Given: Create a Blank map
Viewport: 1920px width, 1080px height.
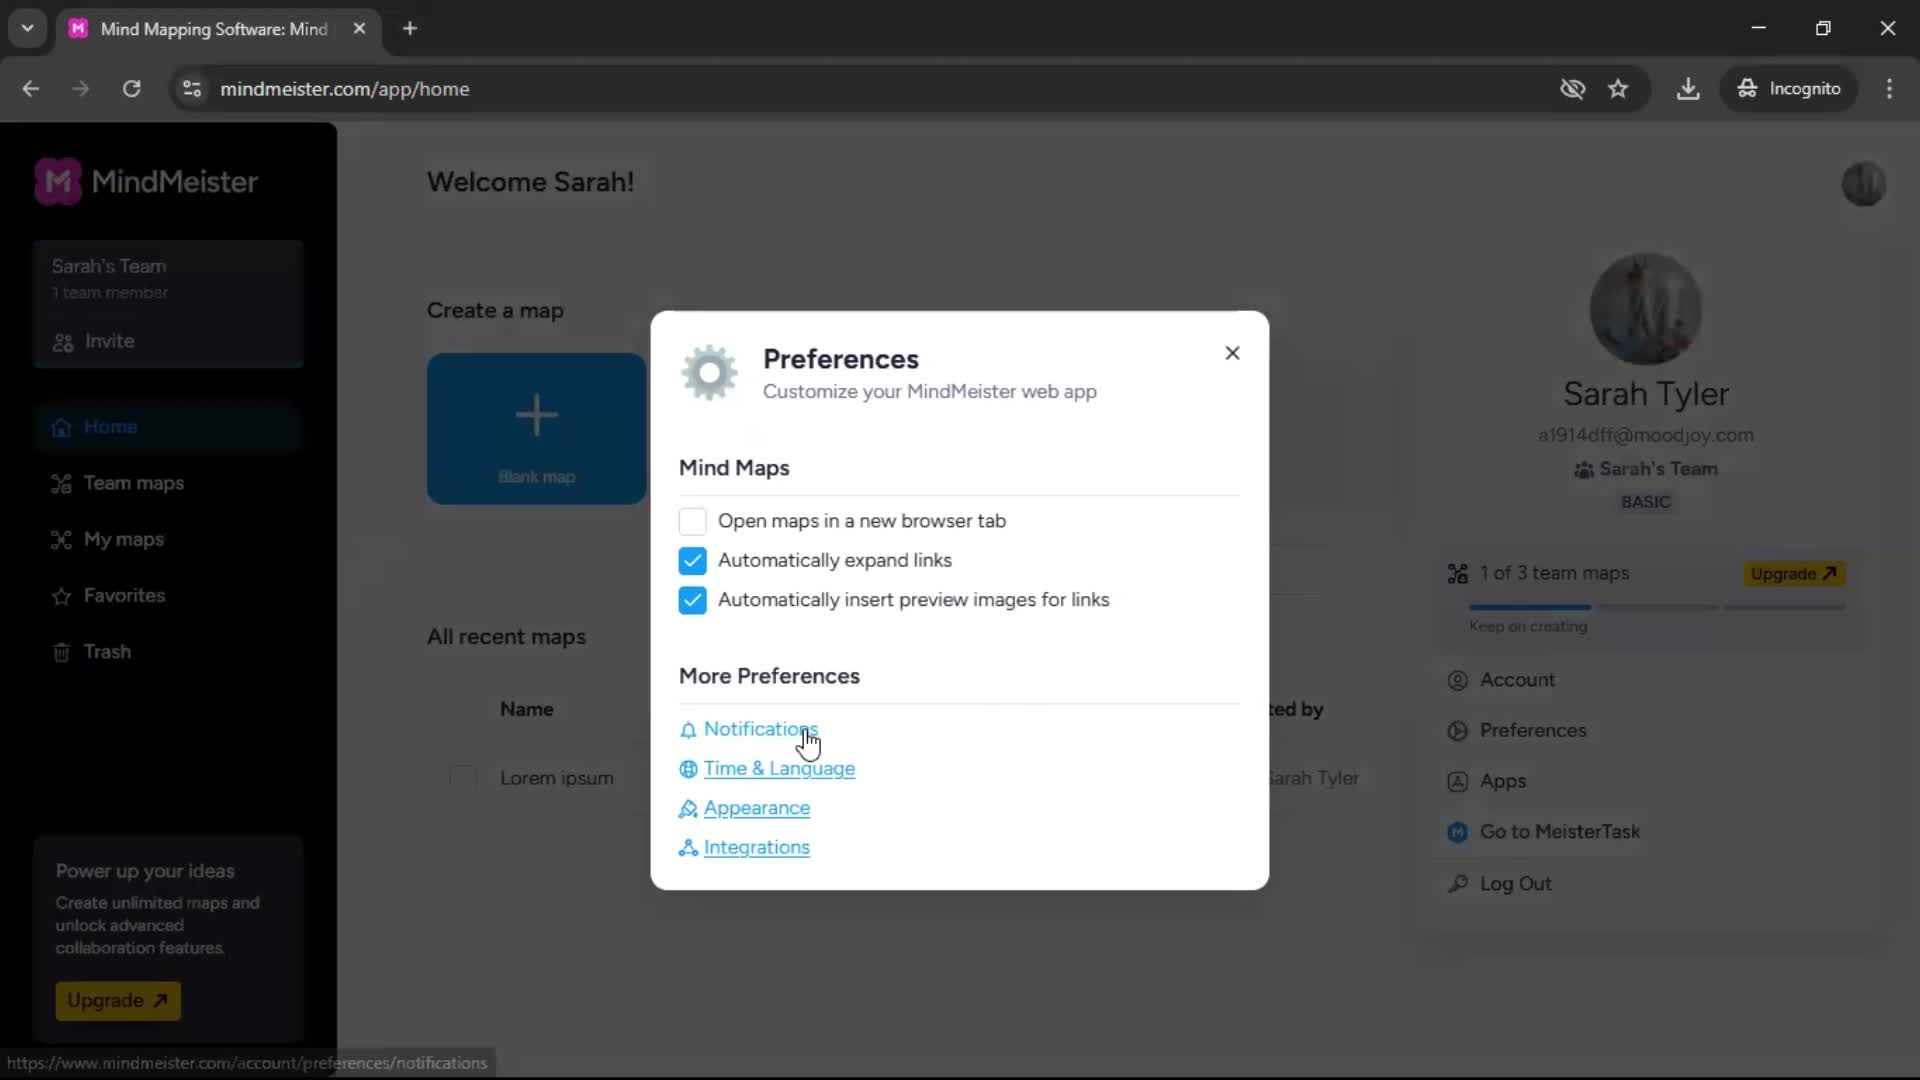Looking at the screenshot, I should coord(536,428).
